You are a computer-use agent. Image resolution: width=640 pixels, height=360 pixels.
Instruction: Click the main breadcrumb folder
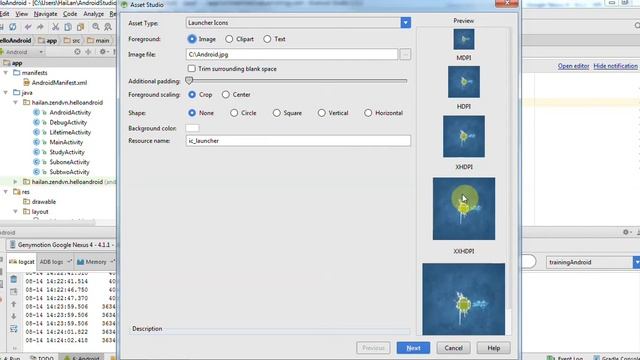point(98,40)
